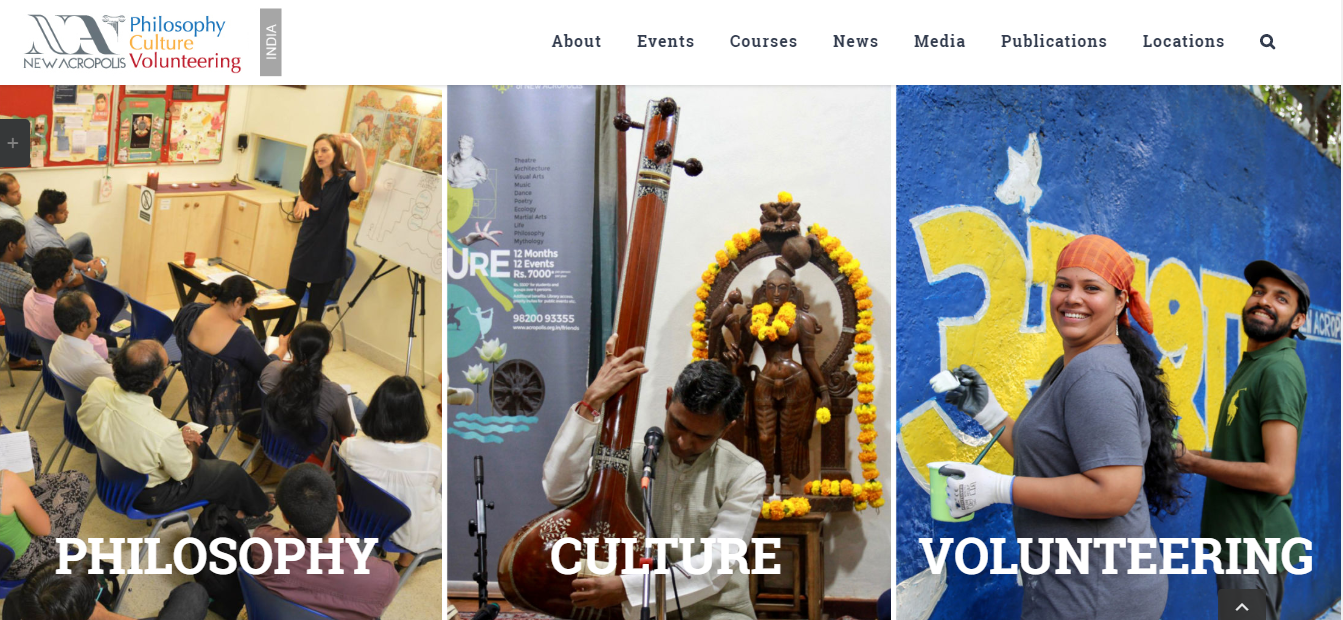Expand the plus sliding bar toggle

13,143
